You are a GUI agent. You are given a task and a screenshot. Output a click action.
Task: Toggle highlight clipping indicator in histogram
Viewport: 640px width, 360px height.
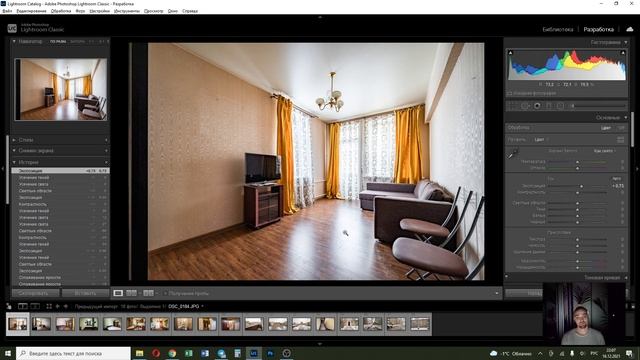click(623, 53)
